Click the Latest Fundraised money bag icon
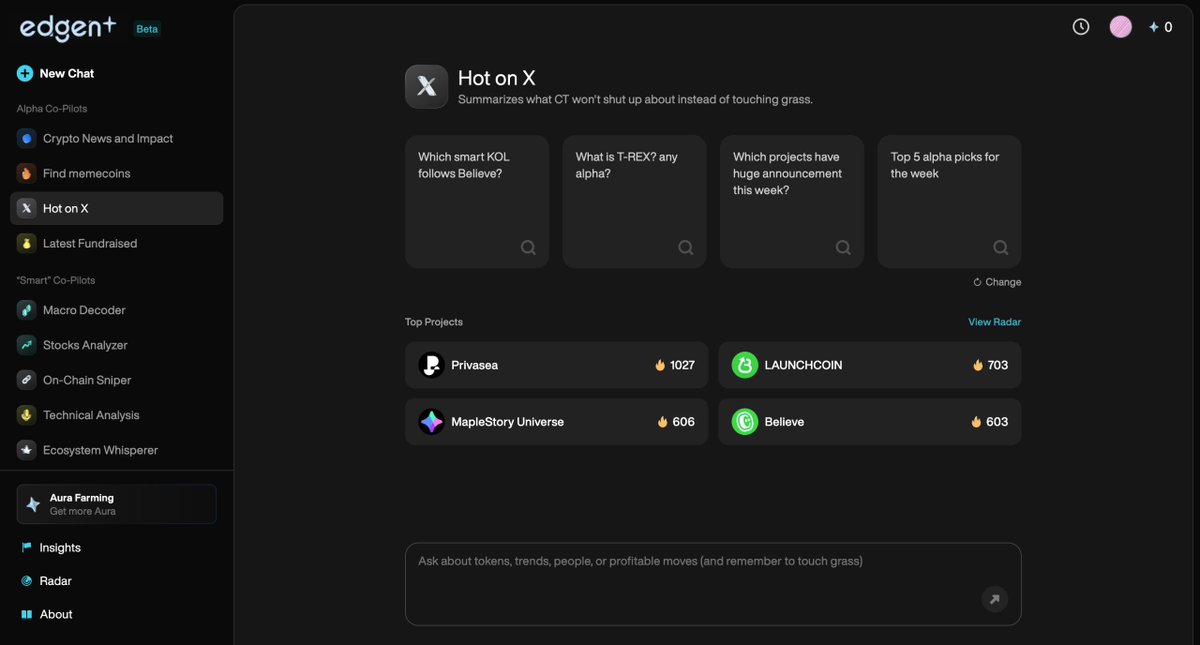Viewport: 1200px width, 645px height. coord(26,243)
